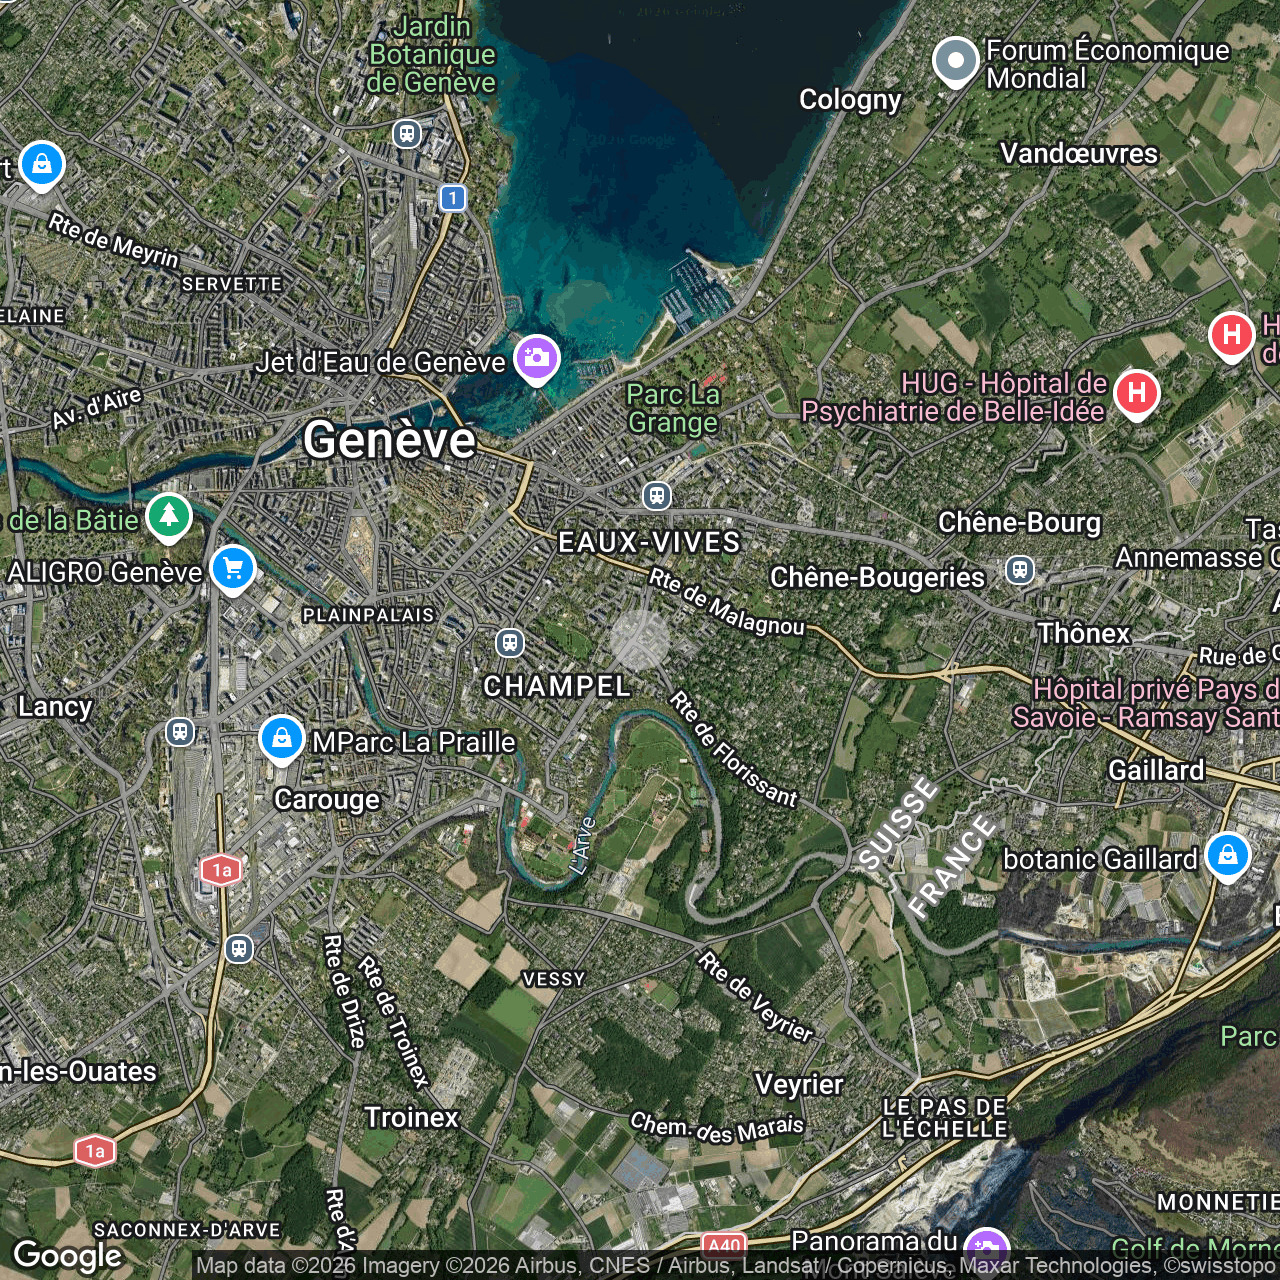Open the Google logo link
Screen dimensions: 1280x1280
[x=68, y=1255]
